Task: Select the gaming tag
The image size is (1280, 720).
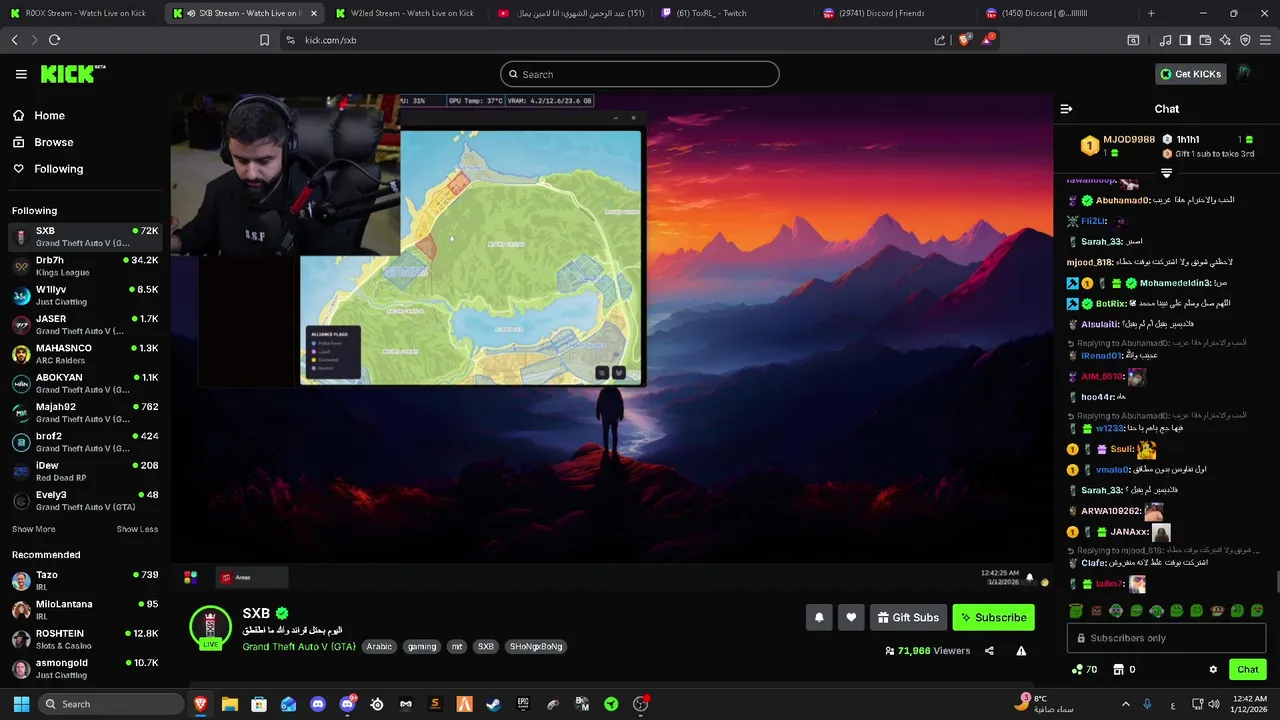Action: (x=422, y=647)
